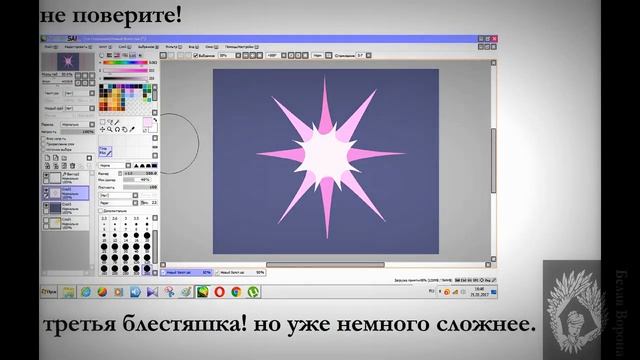Adjust the brush minimum size slider
Viewport: 640px width, 360px height.
[x=137, y=180]
